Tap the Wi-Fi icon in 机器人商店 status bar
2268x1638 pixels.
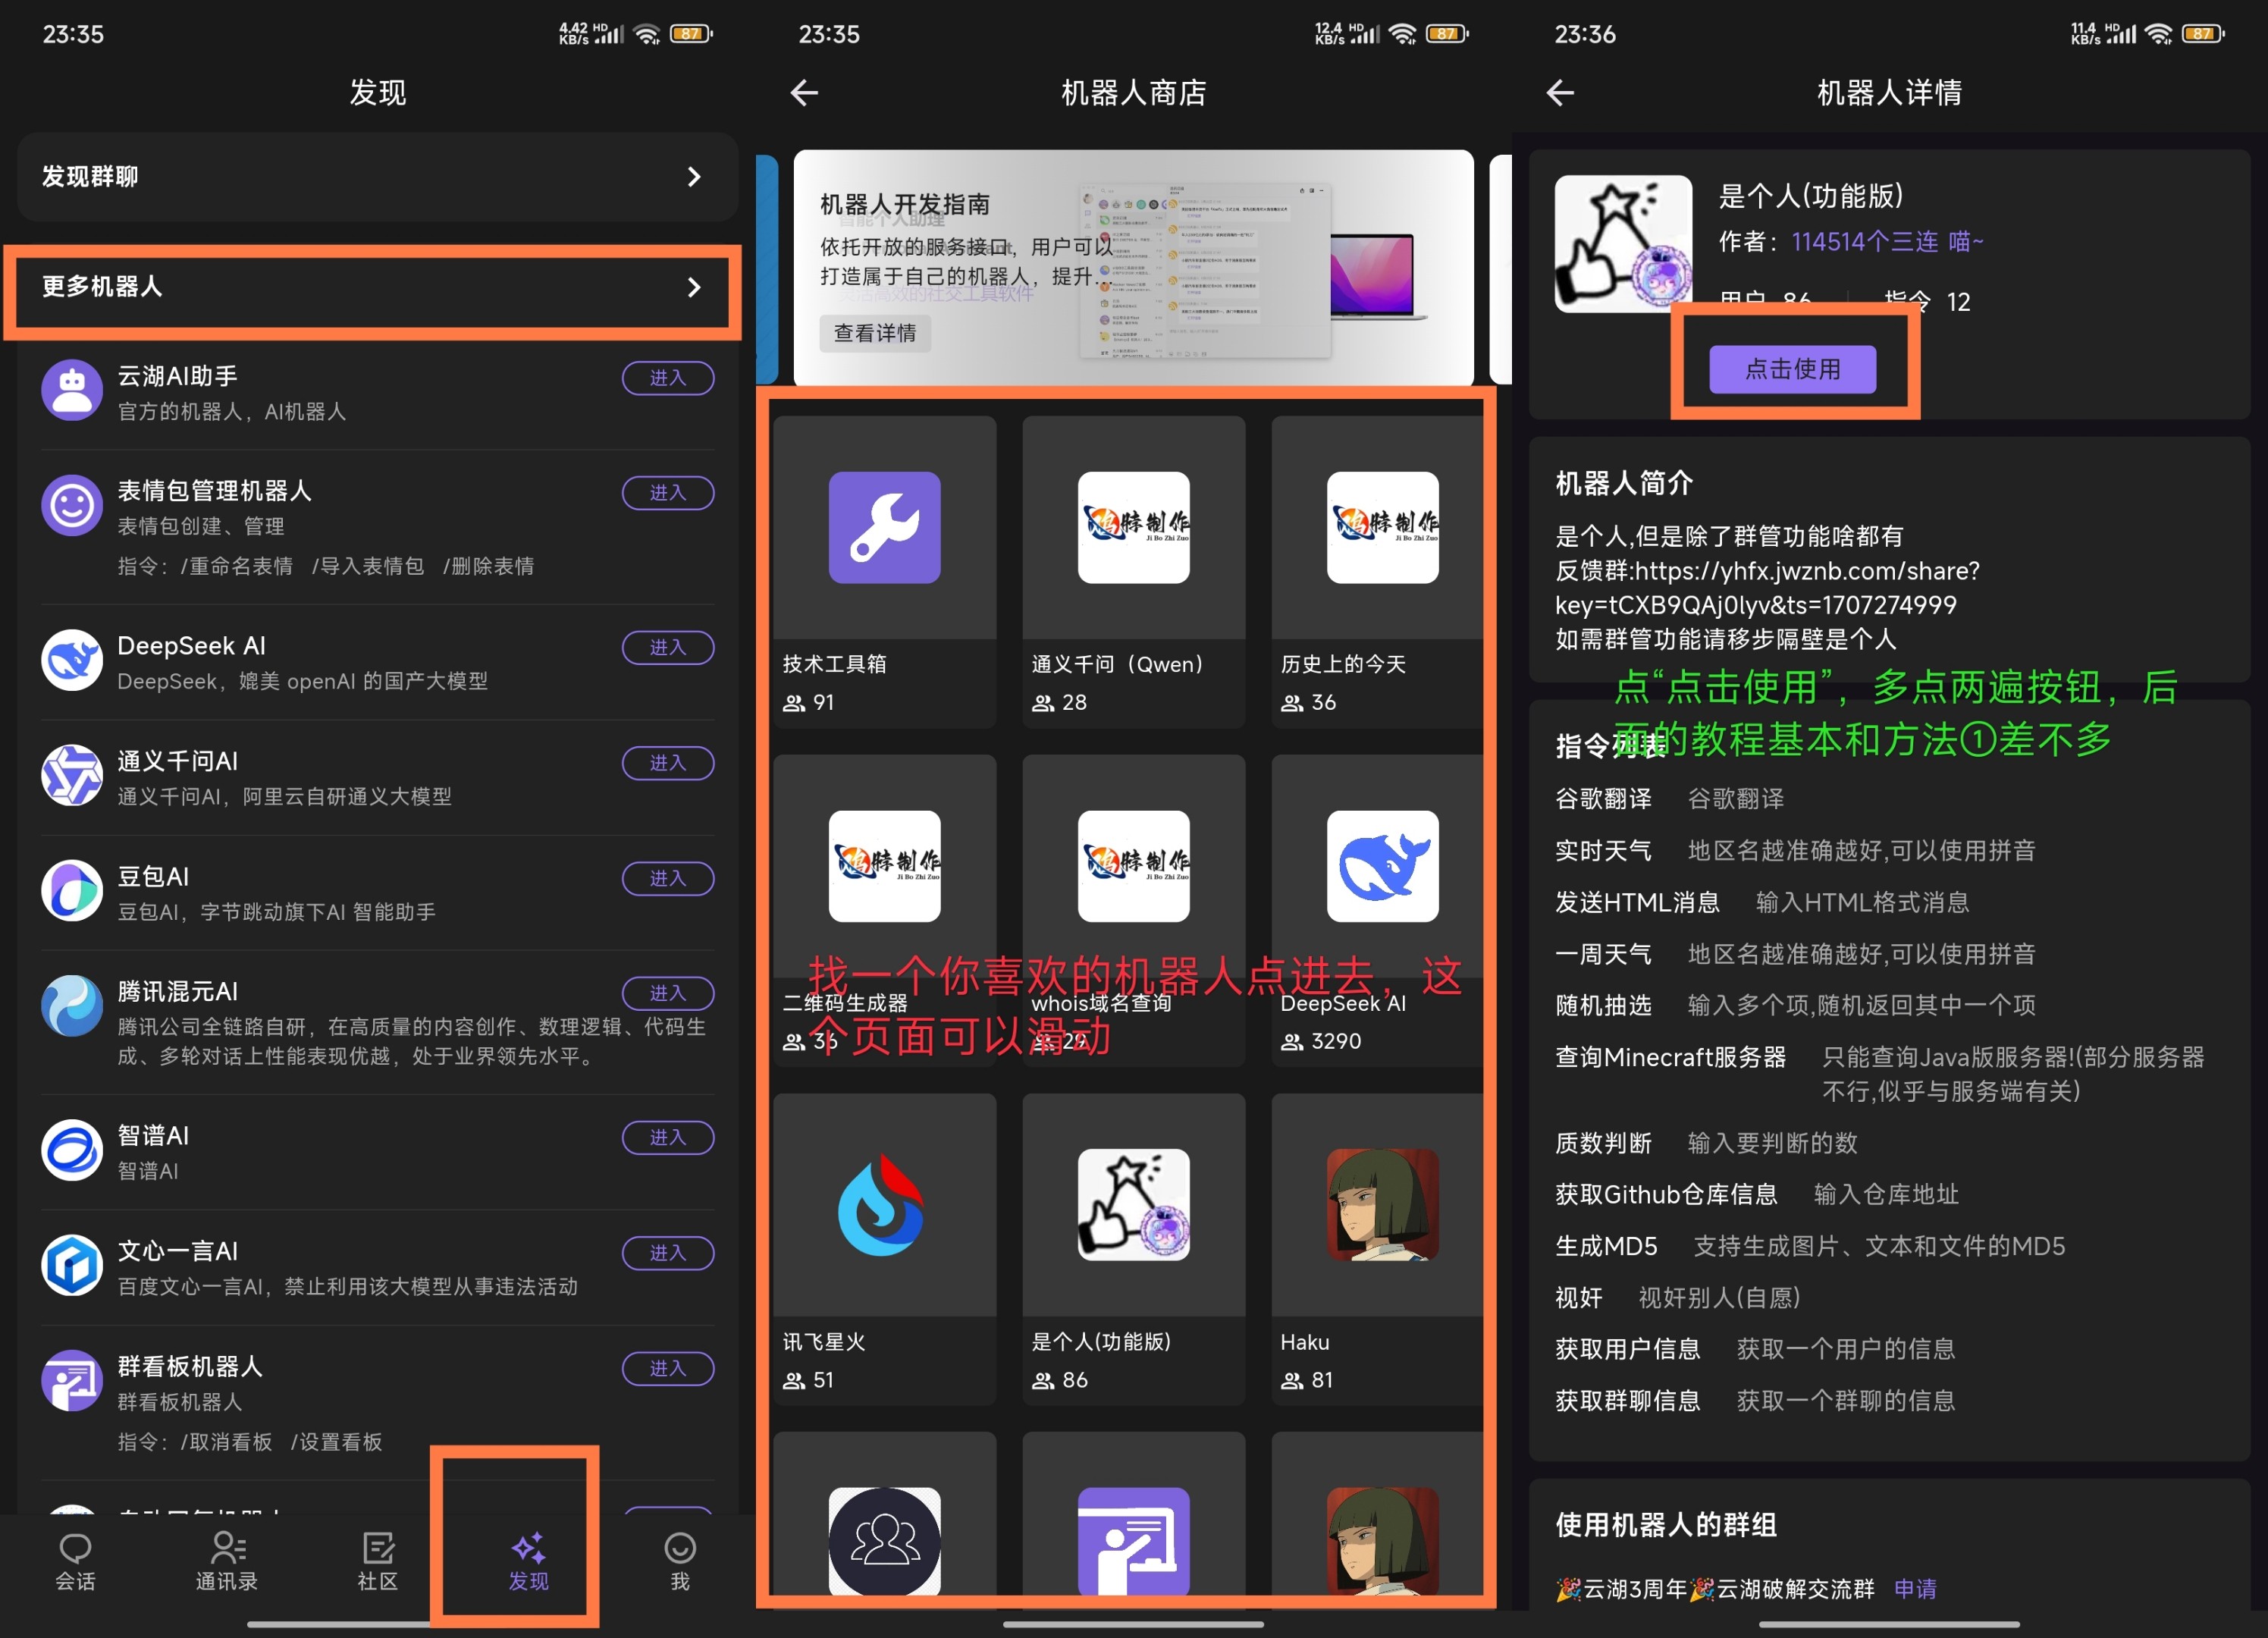point(1403,34)
